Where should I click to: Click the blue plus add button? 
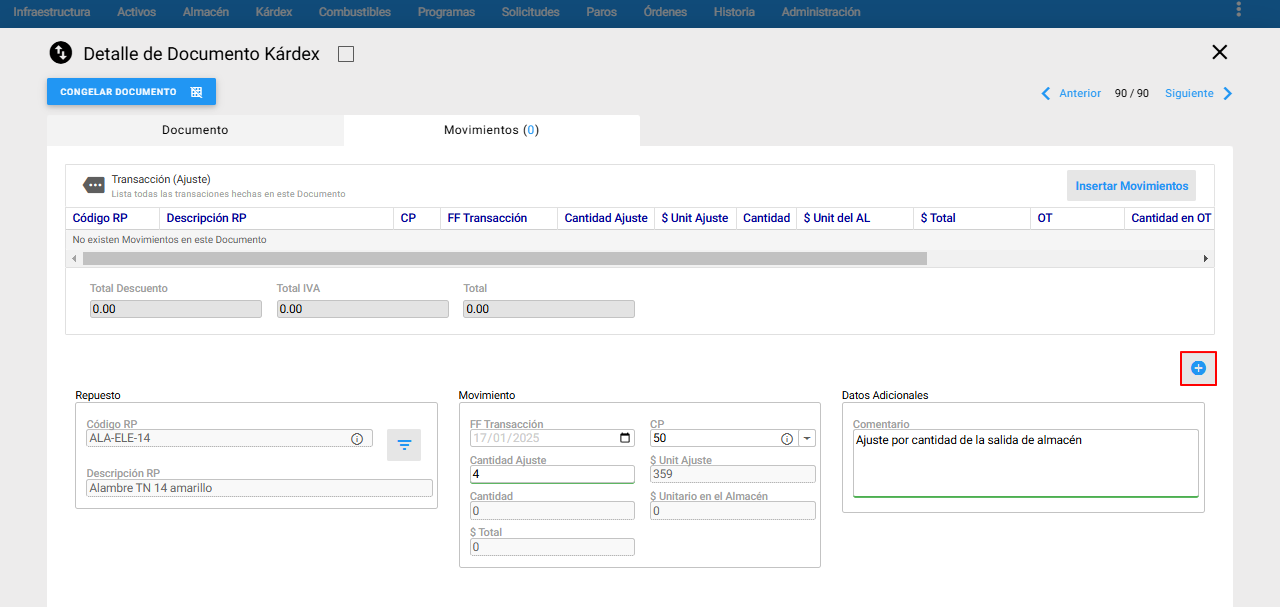(x=1198, y=369)
